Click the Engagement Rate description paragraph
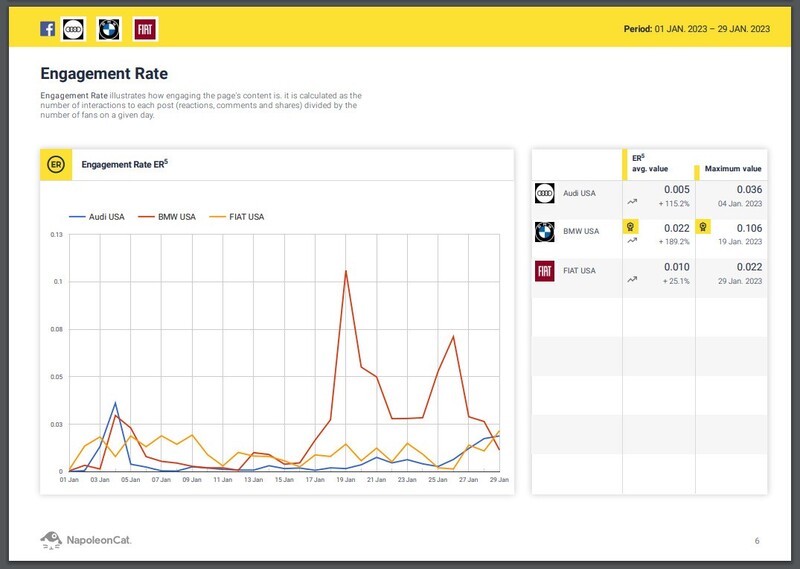 click(201, 105)
